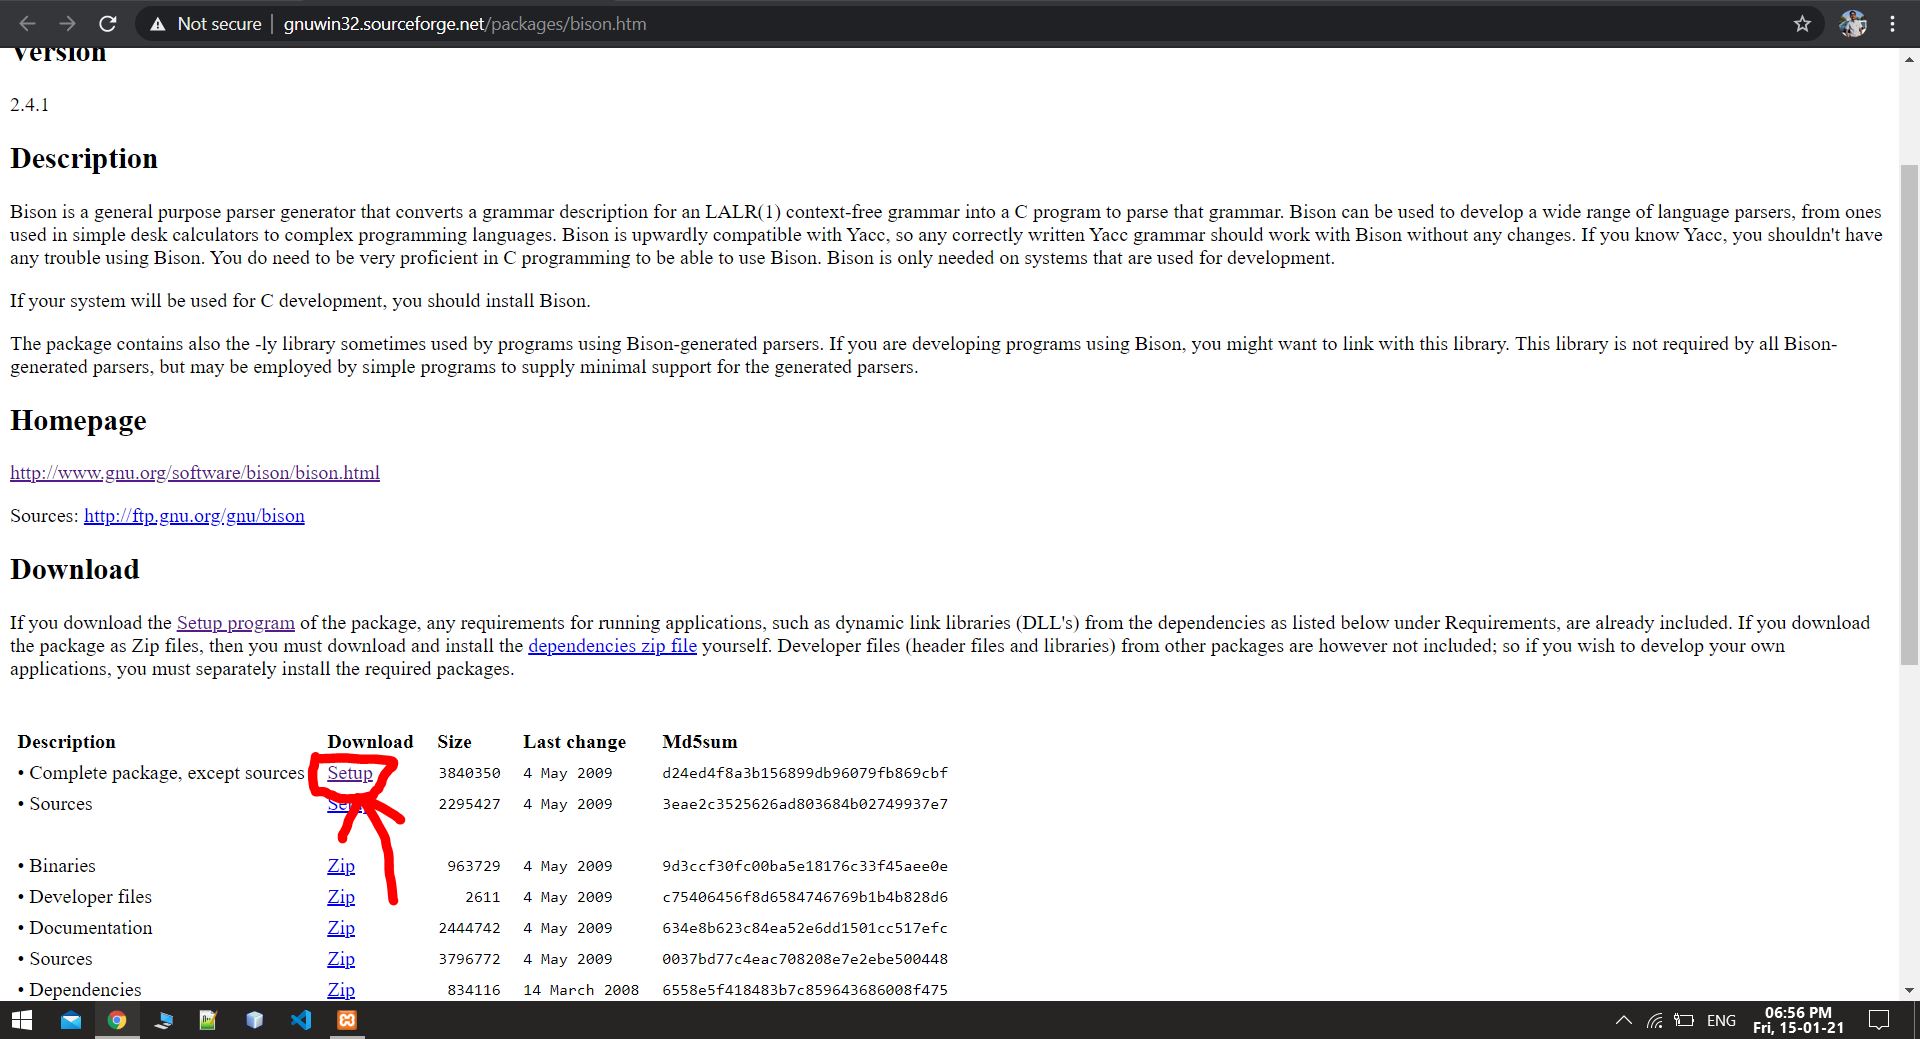Download the Documentation Zip

coord(341,927)
